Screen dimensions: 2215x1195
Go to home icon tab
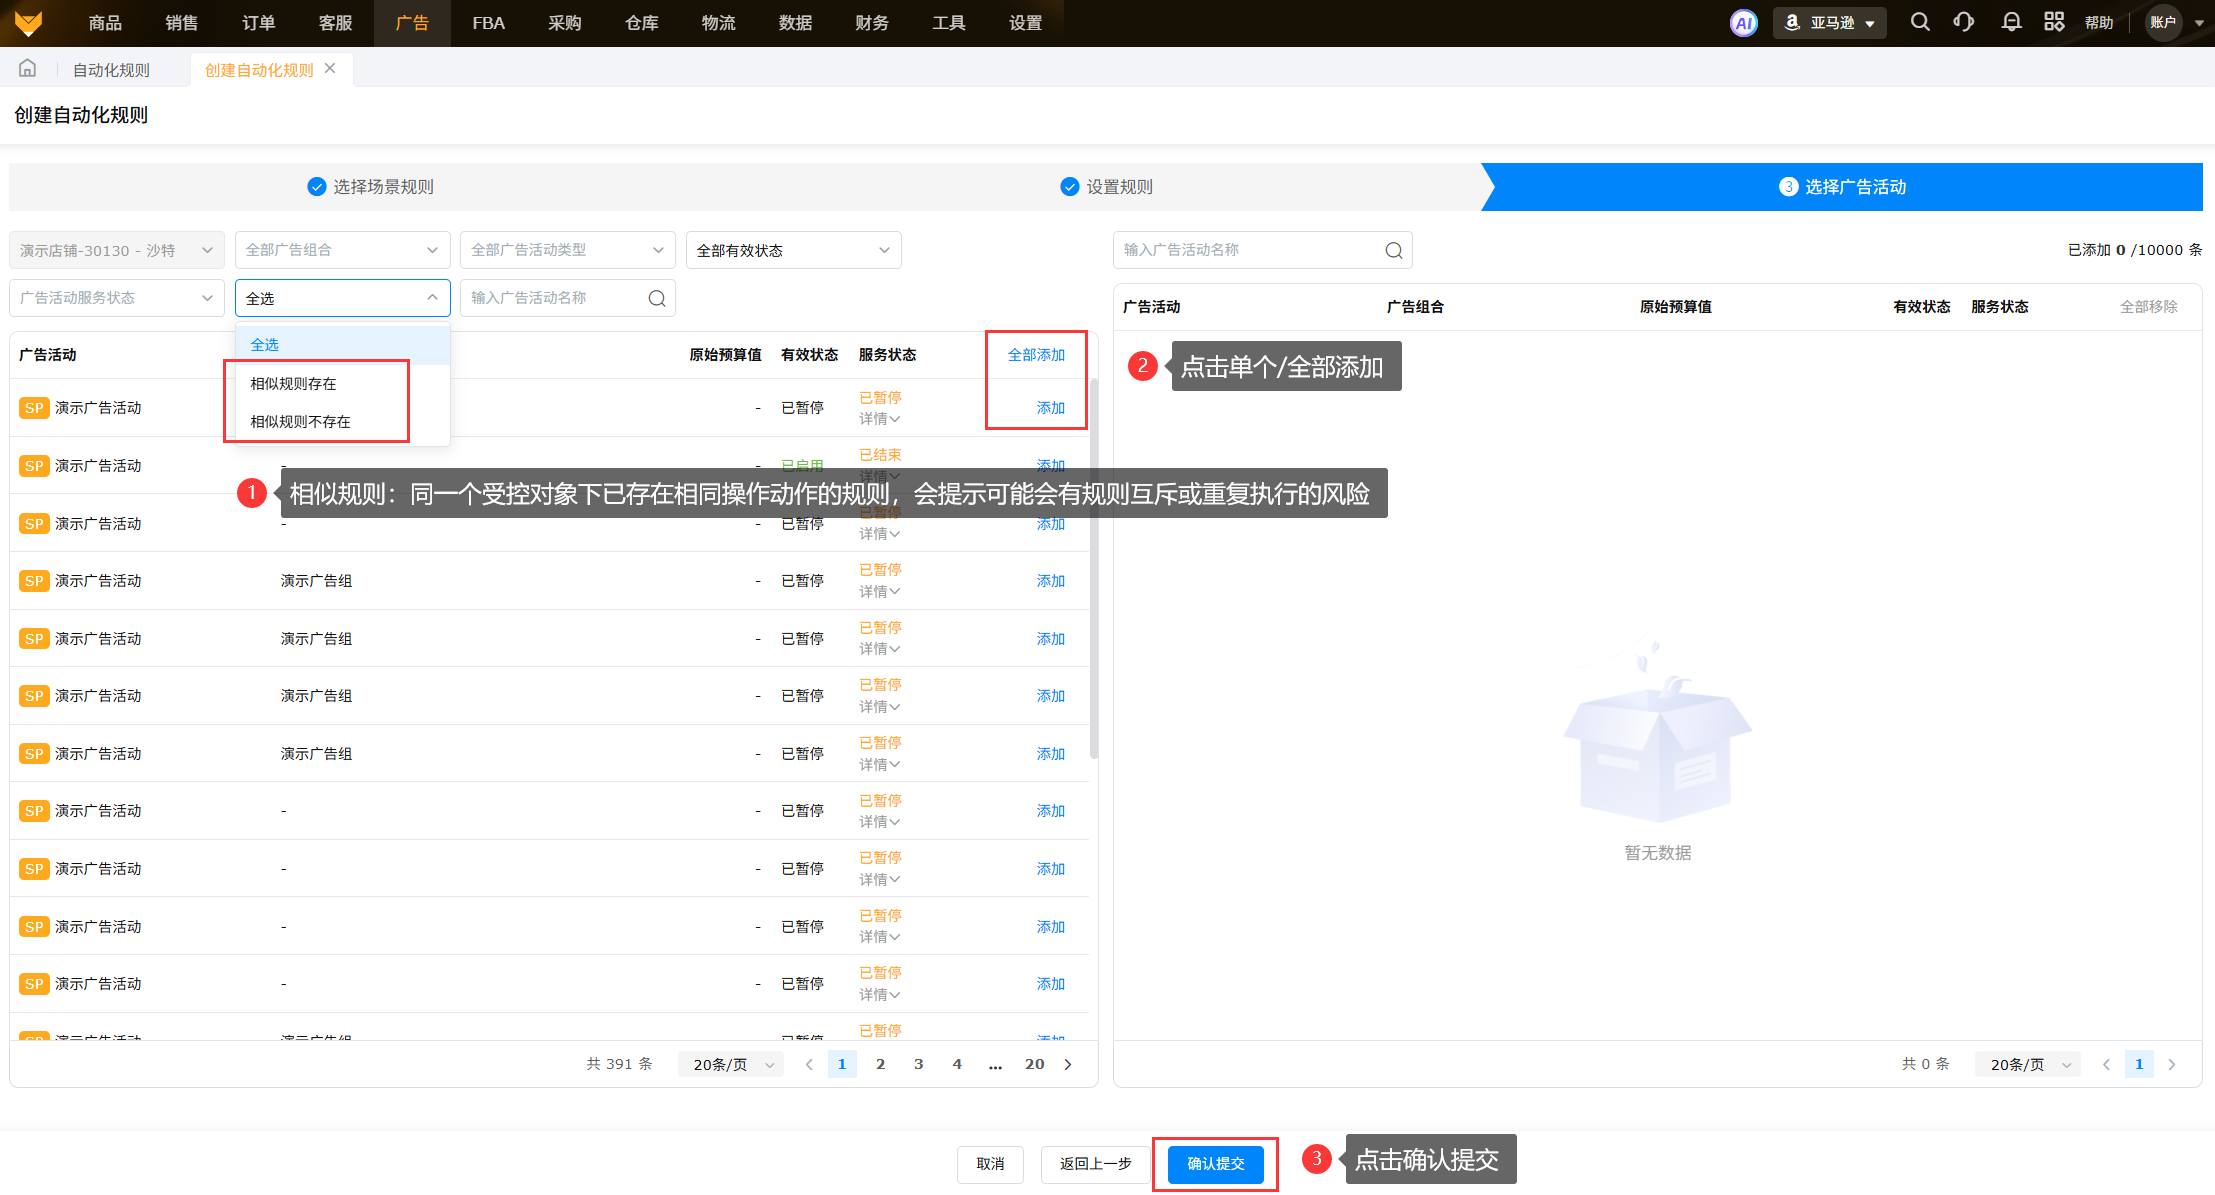click(x=28, y=69)
